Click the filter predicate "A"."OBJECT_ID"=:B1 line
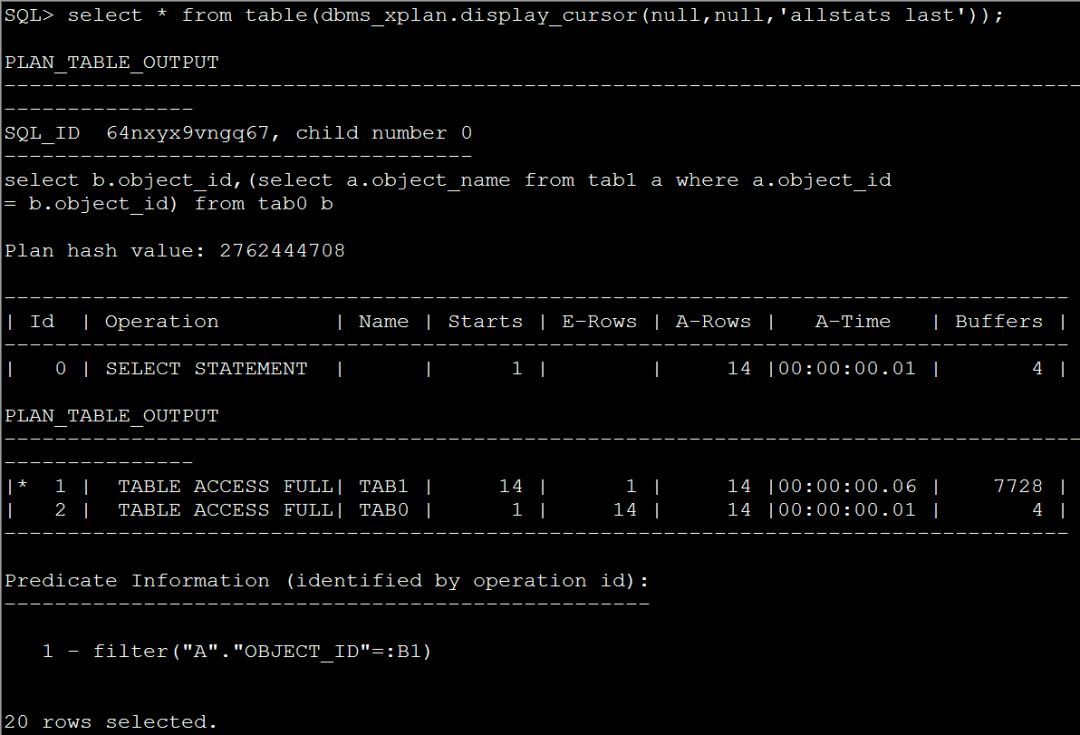 [x=262, y=651]
